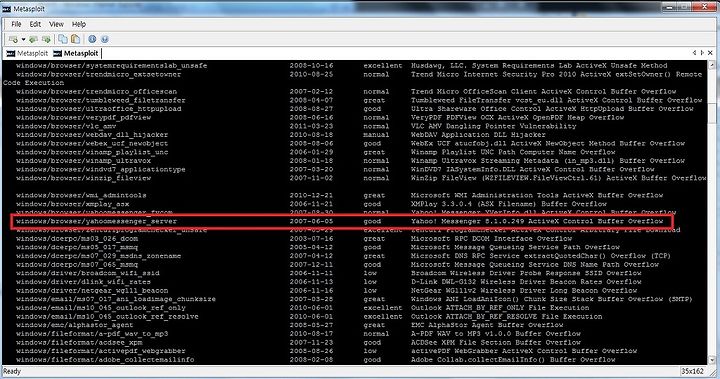Screen dimensions: 720x379
Task: Click windows/browser/windvd7_applicationtype module name
Action: [x=101, y=169]
